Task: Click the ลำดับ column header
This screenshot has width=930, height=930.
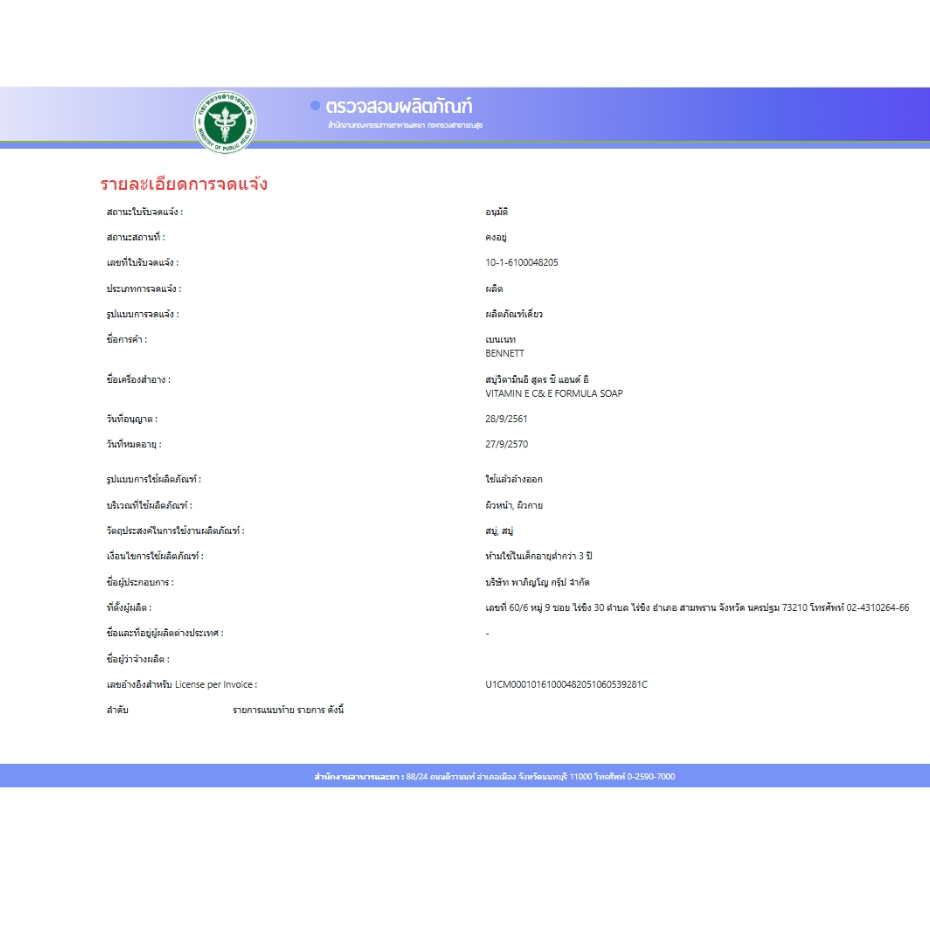Action: [117, 710]
